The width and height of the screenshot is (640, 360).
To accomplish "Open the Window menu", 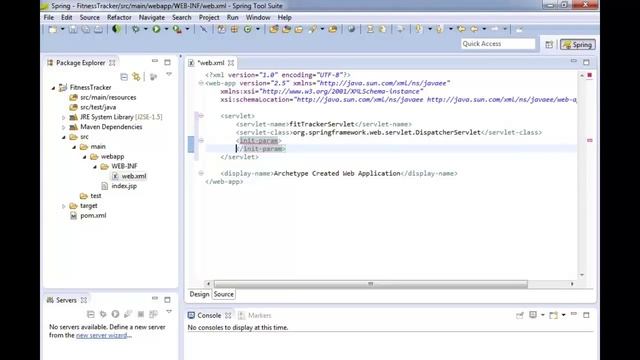I will coord(258,18).
